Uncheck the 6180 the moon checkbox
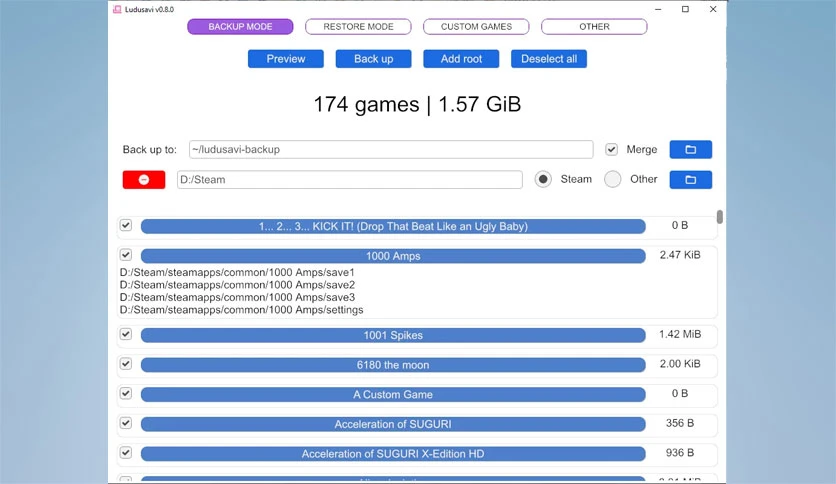Viewport: 836px width, 484px height. coord(126,364)
